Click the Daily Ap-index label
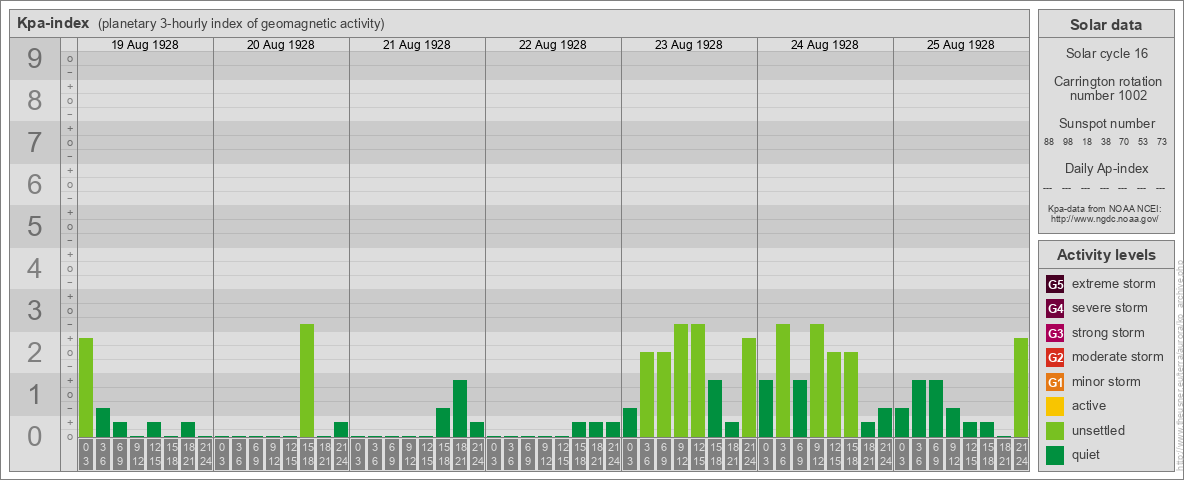The width and height of the screenshot is (1184, 480). coord(1107,168)
